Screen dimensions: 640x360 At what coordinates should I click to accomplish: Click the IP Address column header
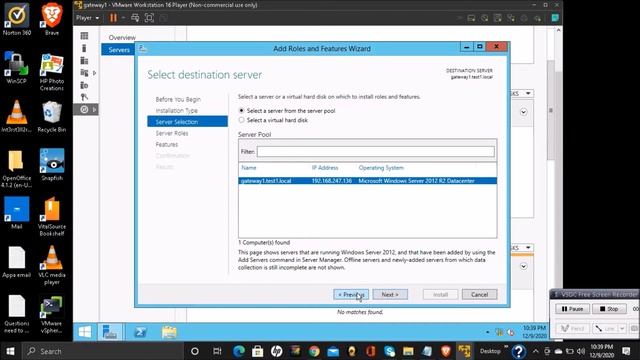(x=325, y=168)
